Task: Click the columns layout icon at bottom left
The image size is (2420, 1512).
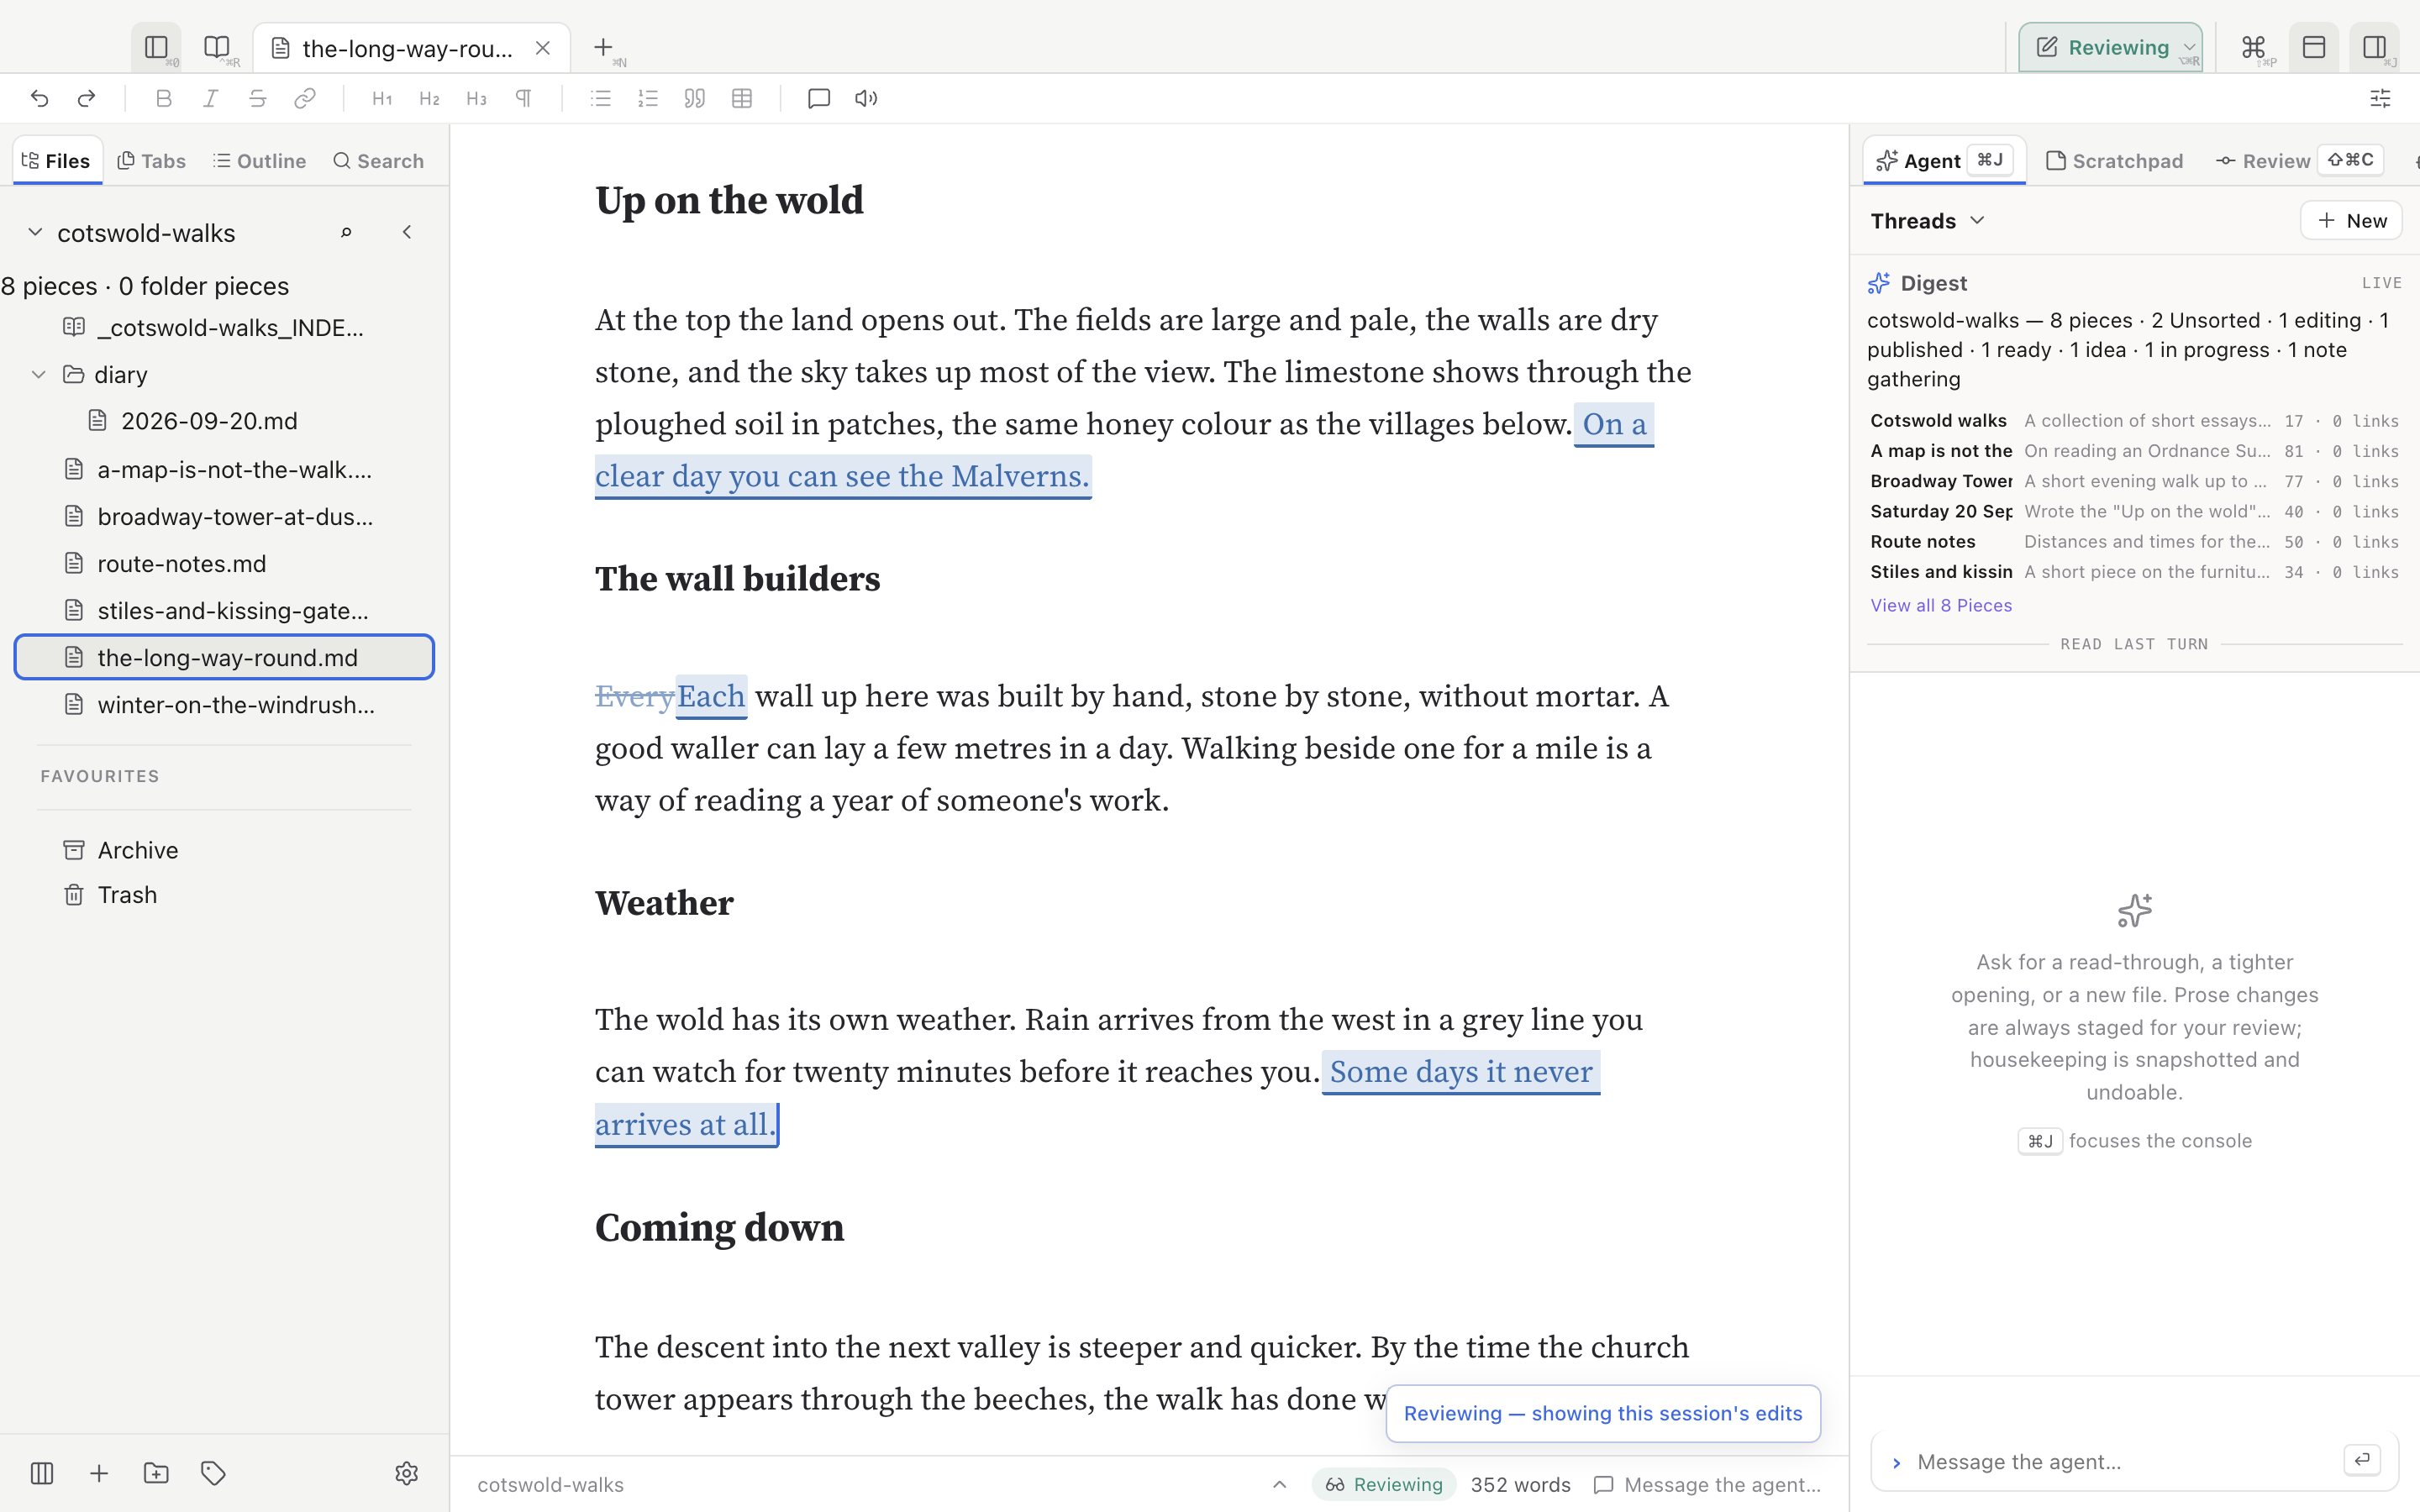Action: pyautogui.click(x=42, y=1472)
